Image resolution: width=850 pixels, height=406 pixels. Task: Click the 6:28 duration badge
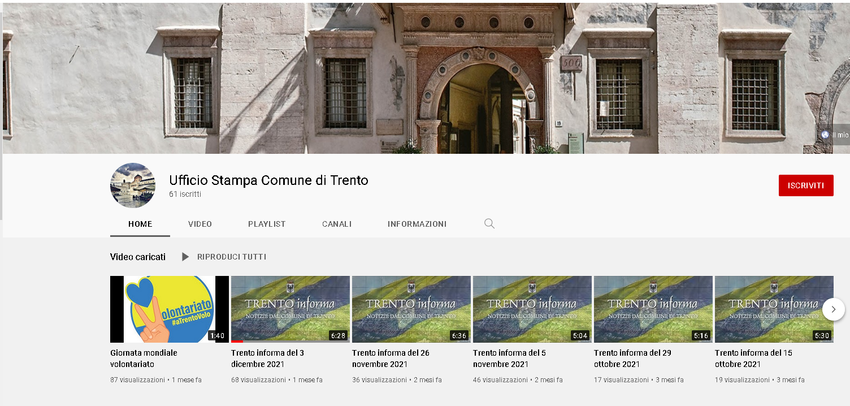coord(338,336)
